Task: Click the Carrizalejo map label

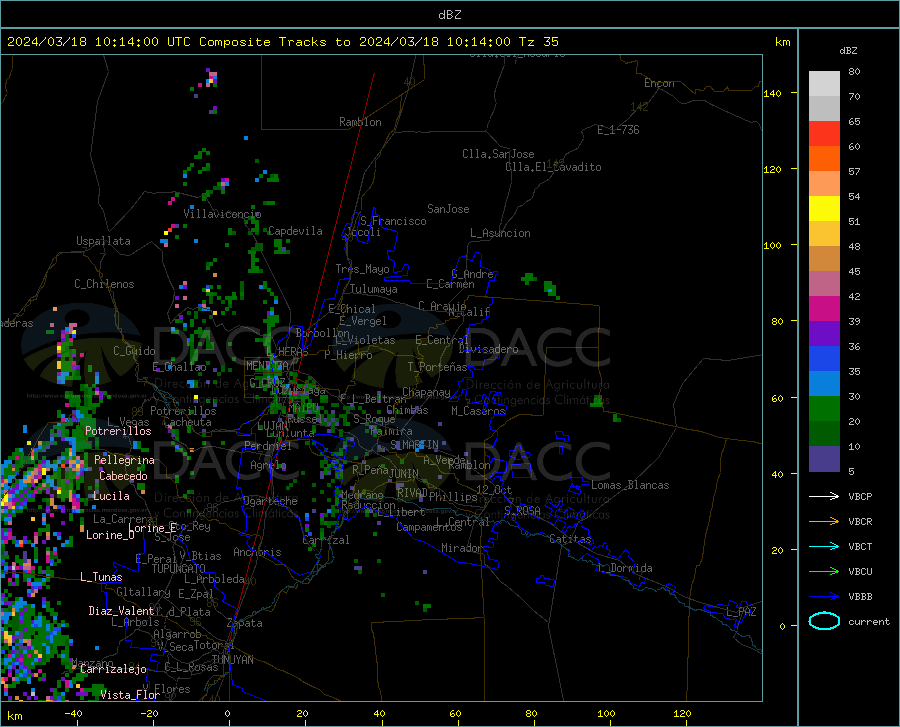Action: pos(113,669)
